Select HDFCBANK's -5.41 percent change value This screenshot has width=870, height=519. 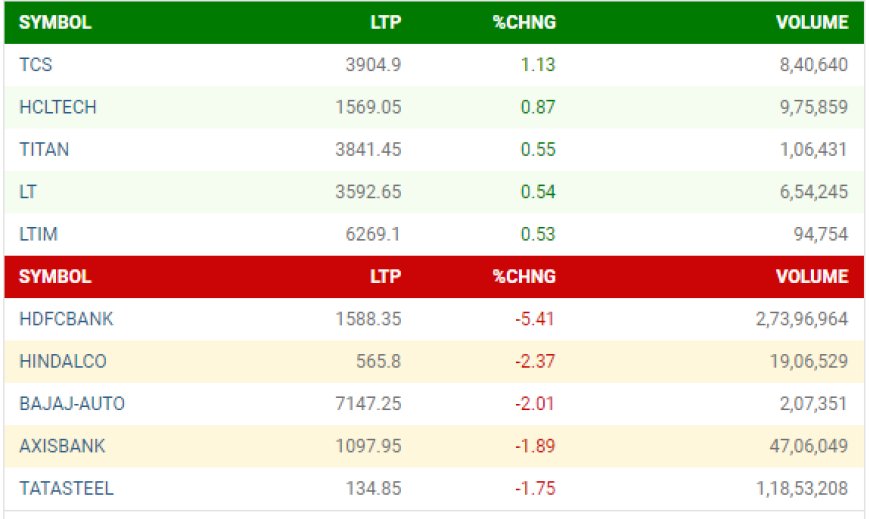tap(535, 319)
